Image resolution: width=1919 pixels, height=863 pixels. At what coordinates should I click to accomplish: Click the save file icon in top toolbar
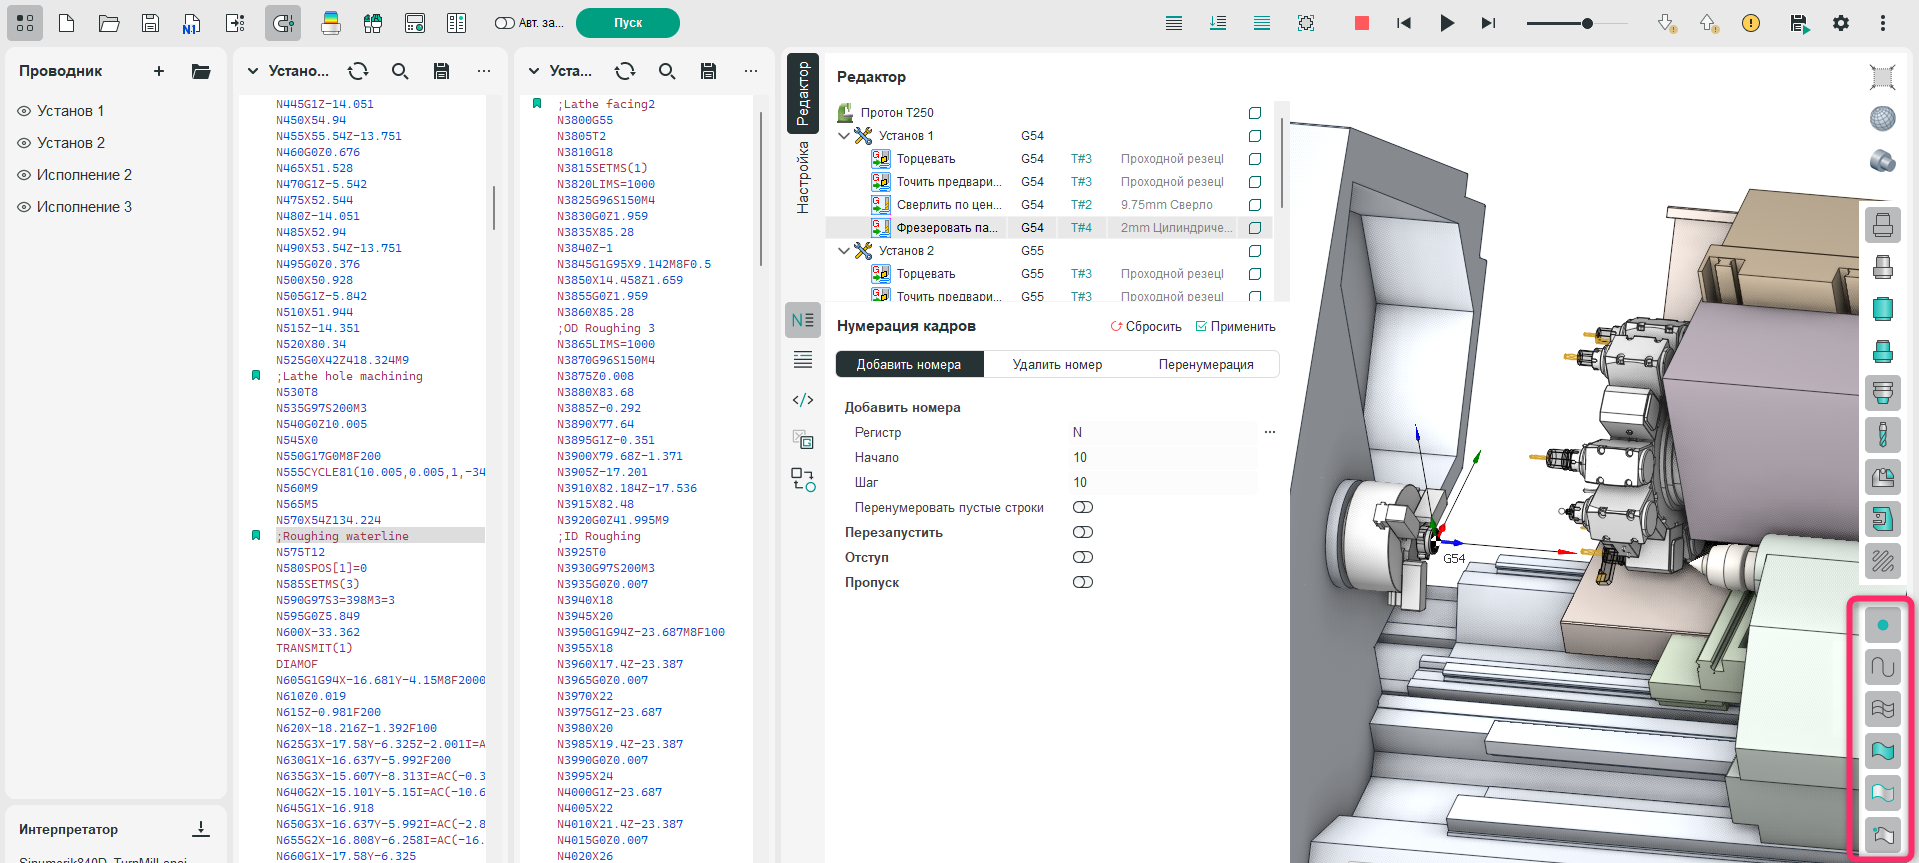click(x=151, y=23)
